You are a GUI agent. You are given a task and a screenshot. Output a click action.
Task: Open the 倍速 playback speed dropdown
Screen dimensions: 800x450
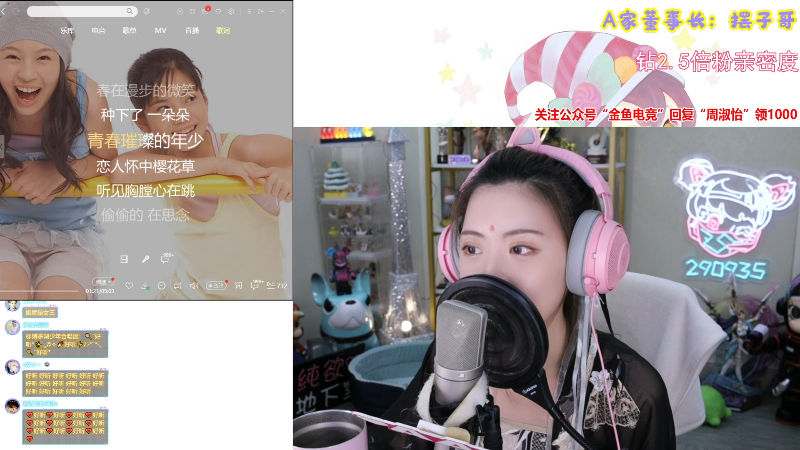click(x=103, y=282)
